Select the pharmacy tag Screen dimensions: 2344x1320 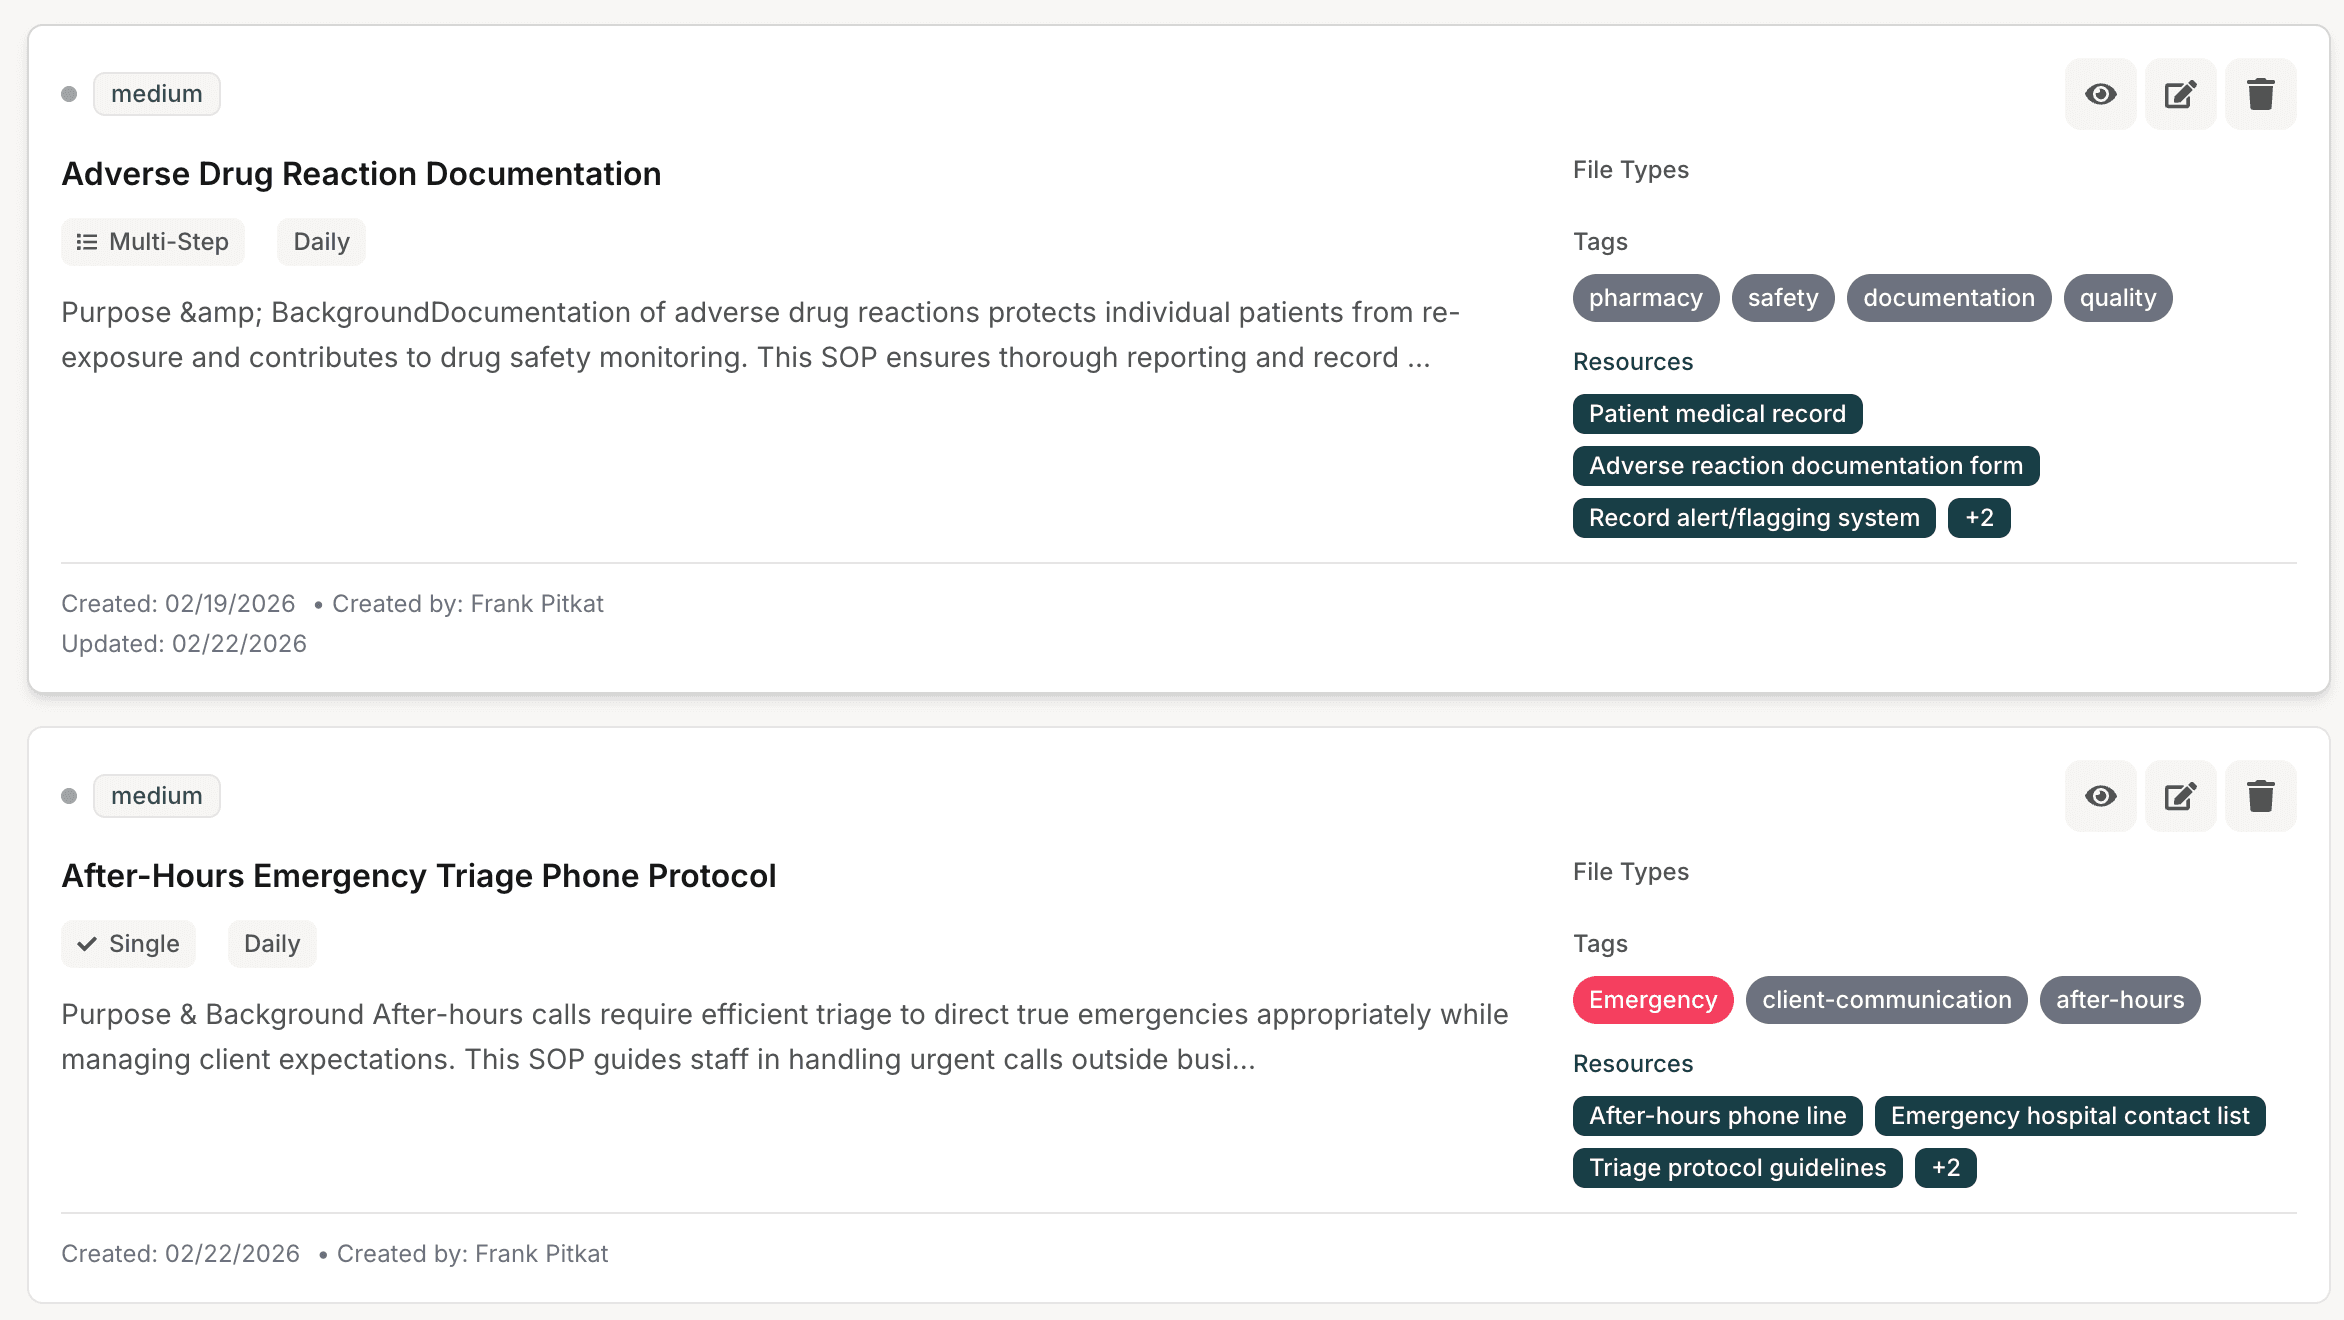click(x=1645, y=298)
